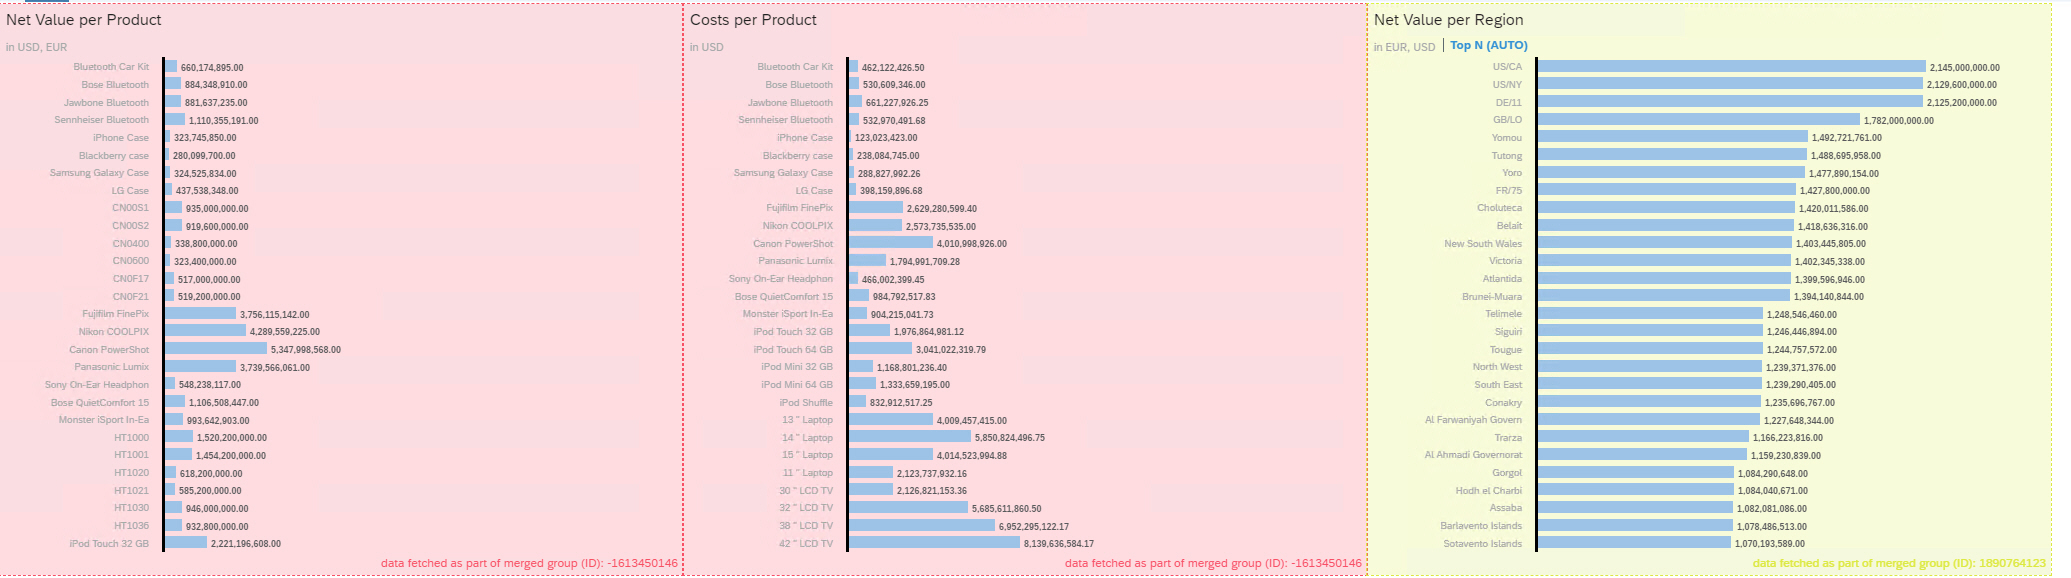This screenshot has height=578, width=2071.
Task: Select the New South Wales bar
Action: pyautogui.click(x=1664, y=243)
